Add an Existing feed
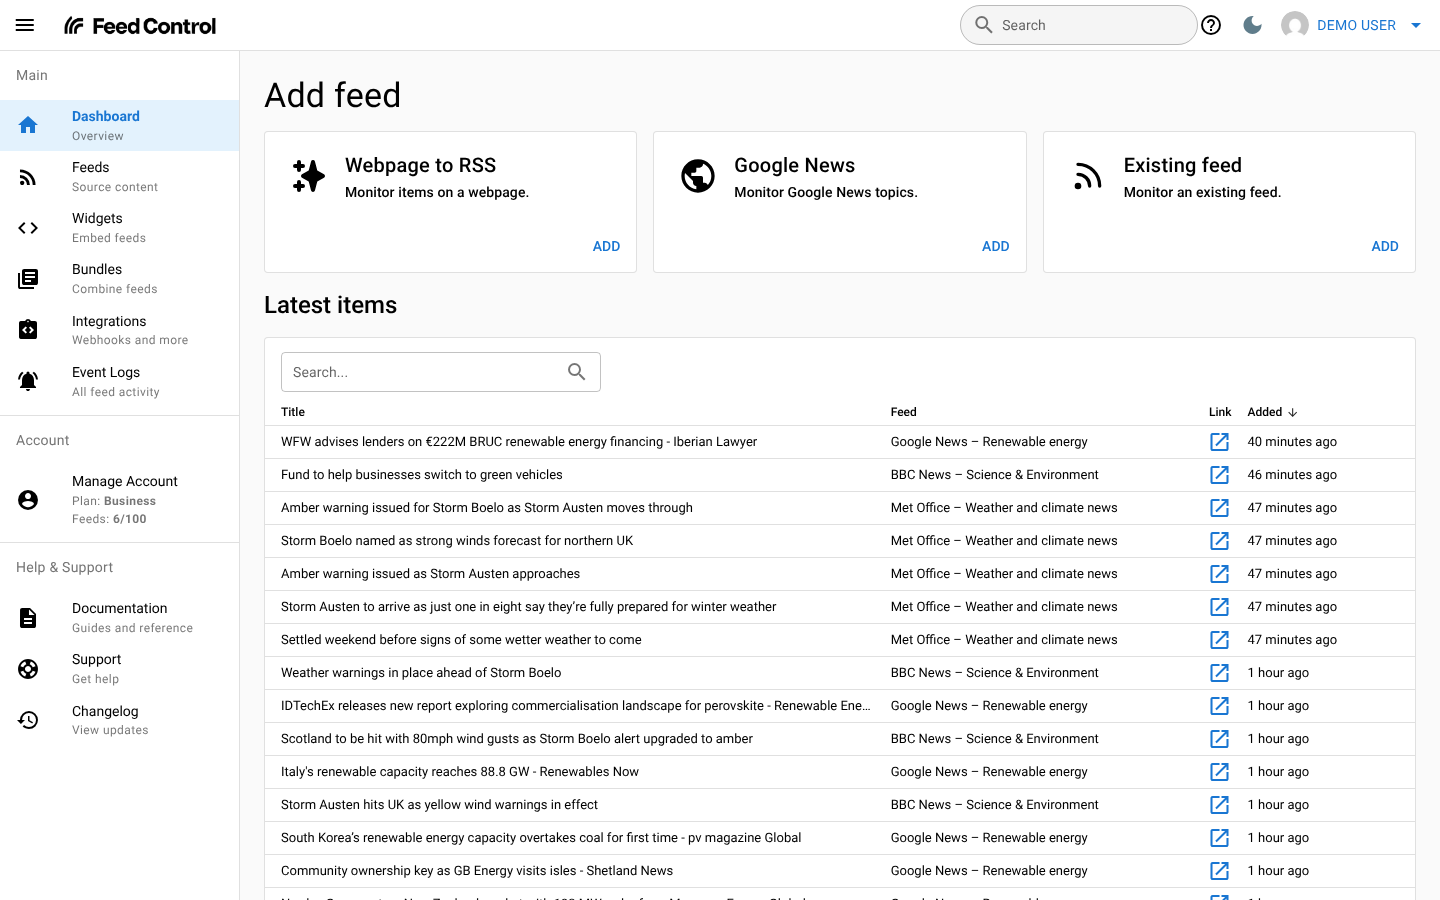This screenshot has height=900, width=1440. [x=1385, y=246]
